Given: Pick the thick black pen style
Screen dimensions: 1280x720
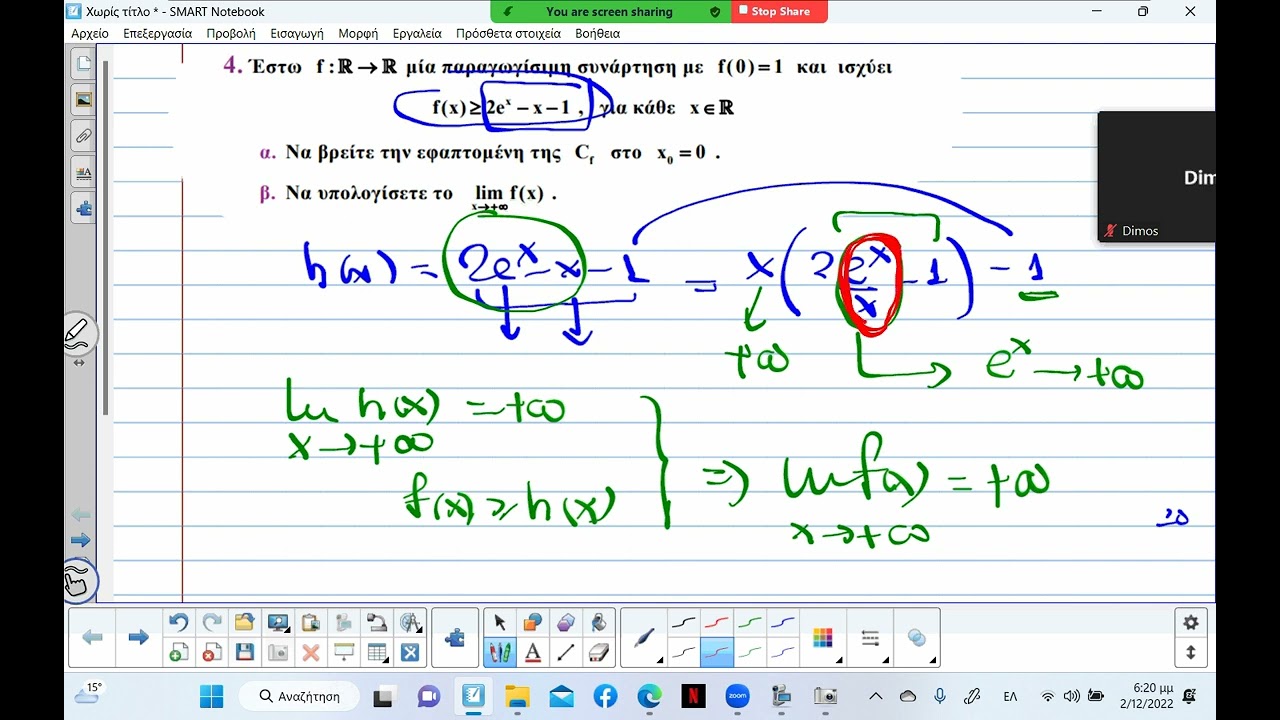Looking at the screenshot, I should pyautogui.click(x=684, y=622).
